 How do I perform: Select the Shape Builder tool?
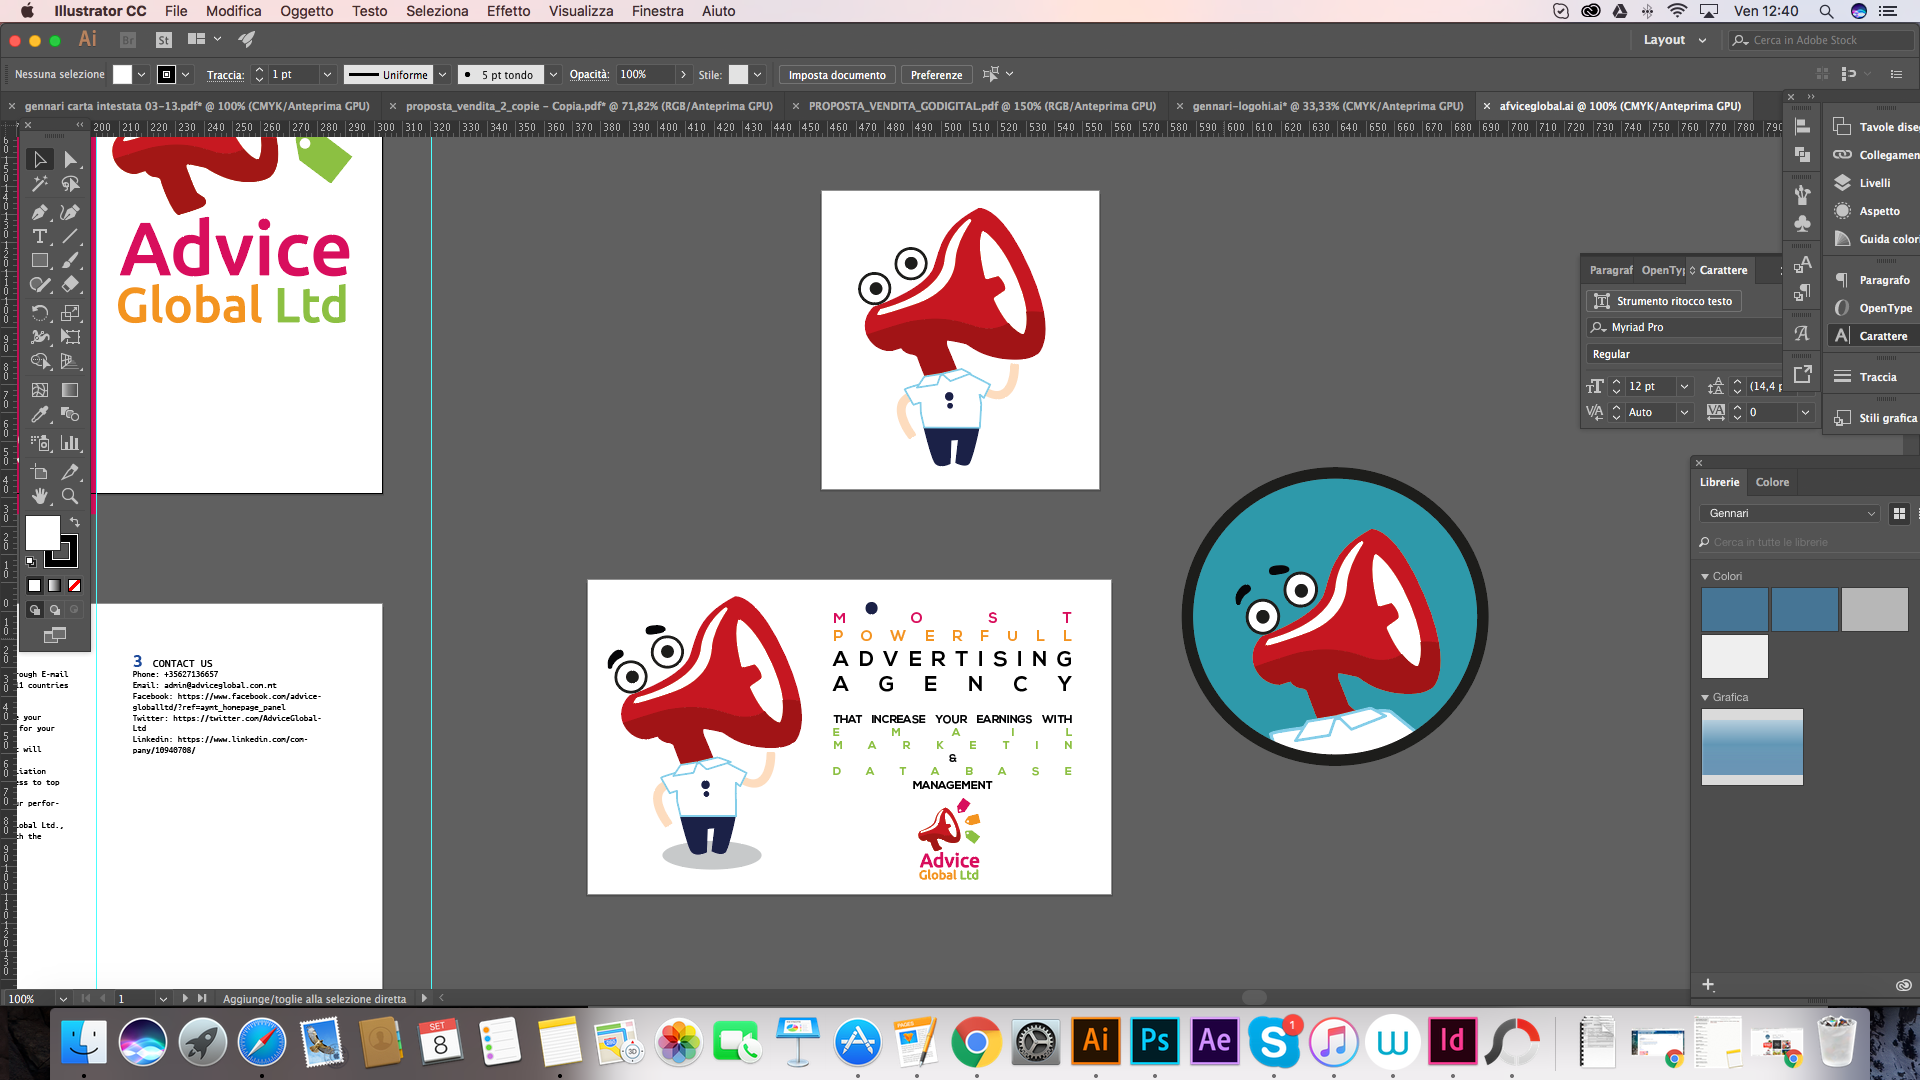(40, 362)
